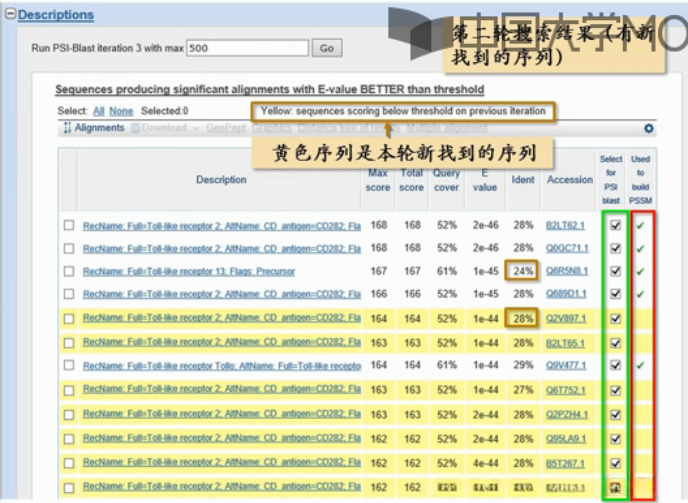Image resolution: width=688 pixels, height=503 pixels.
Task: Uncheck PSI blast selection for Q2V897.1
Action: pos(616,319)
